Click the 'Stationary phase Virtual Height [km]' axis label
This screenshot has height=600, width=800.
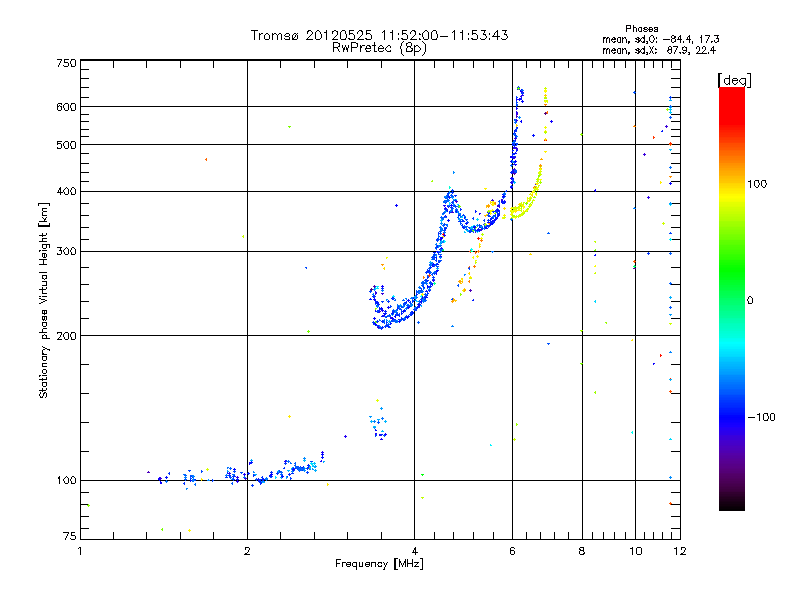(x=44, y=301)
